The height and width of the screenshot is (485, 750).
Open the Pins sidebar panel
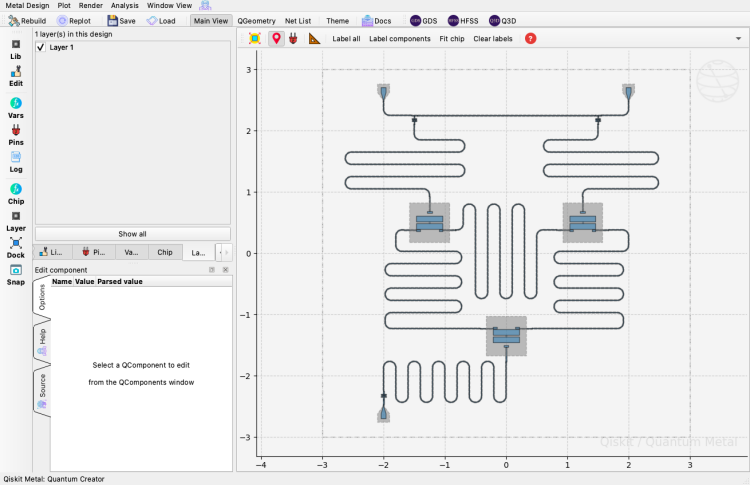tap(16, 135)
